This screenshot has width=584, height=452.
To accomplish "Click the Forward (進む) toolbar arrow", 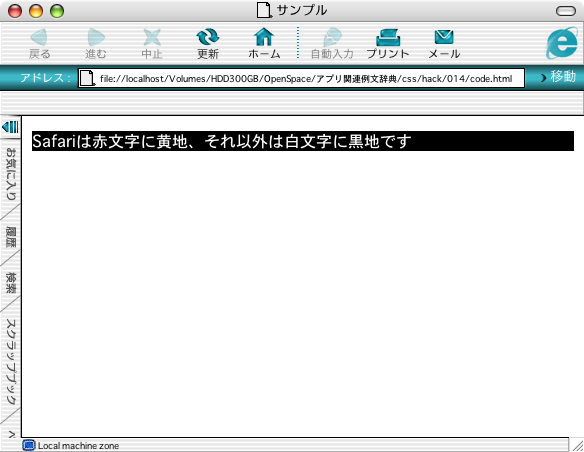I will click(96, 37).
